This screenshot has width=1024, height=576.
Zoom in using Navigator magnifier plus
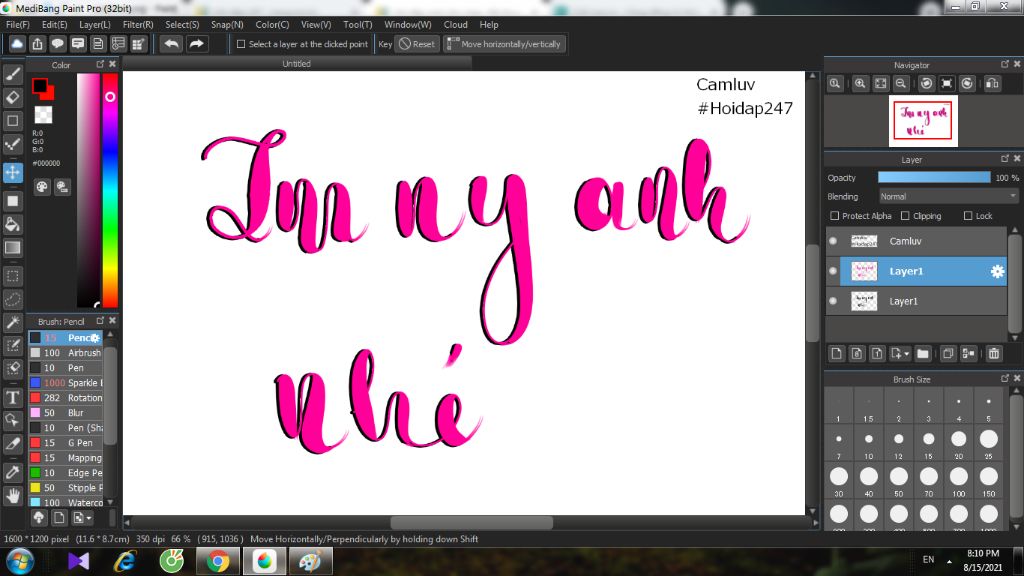point(860,84)
